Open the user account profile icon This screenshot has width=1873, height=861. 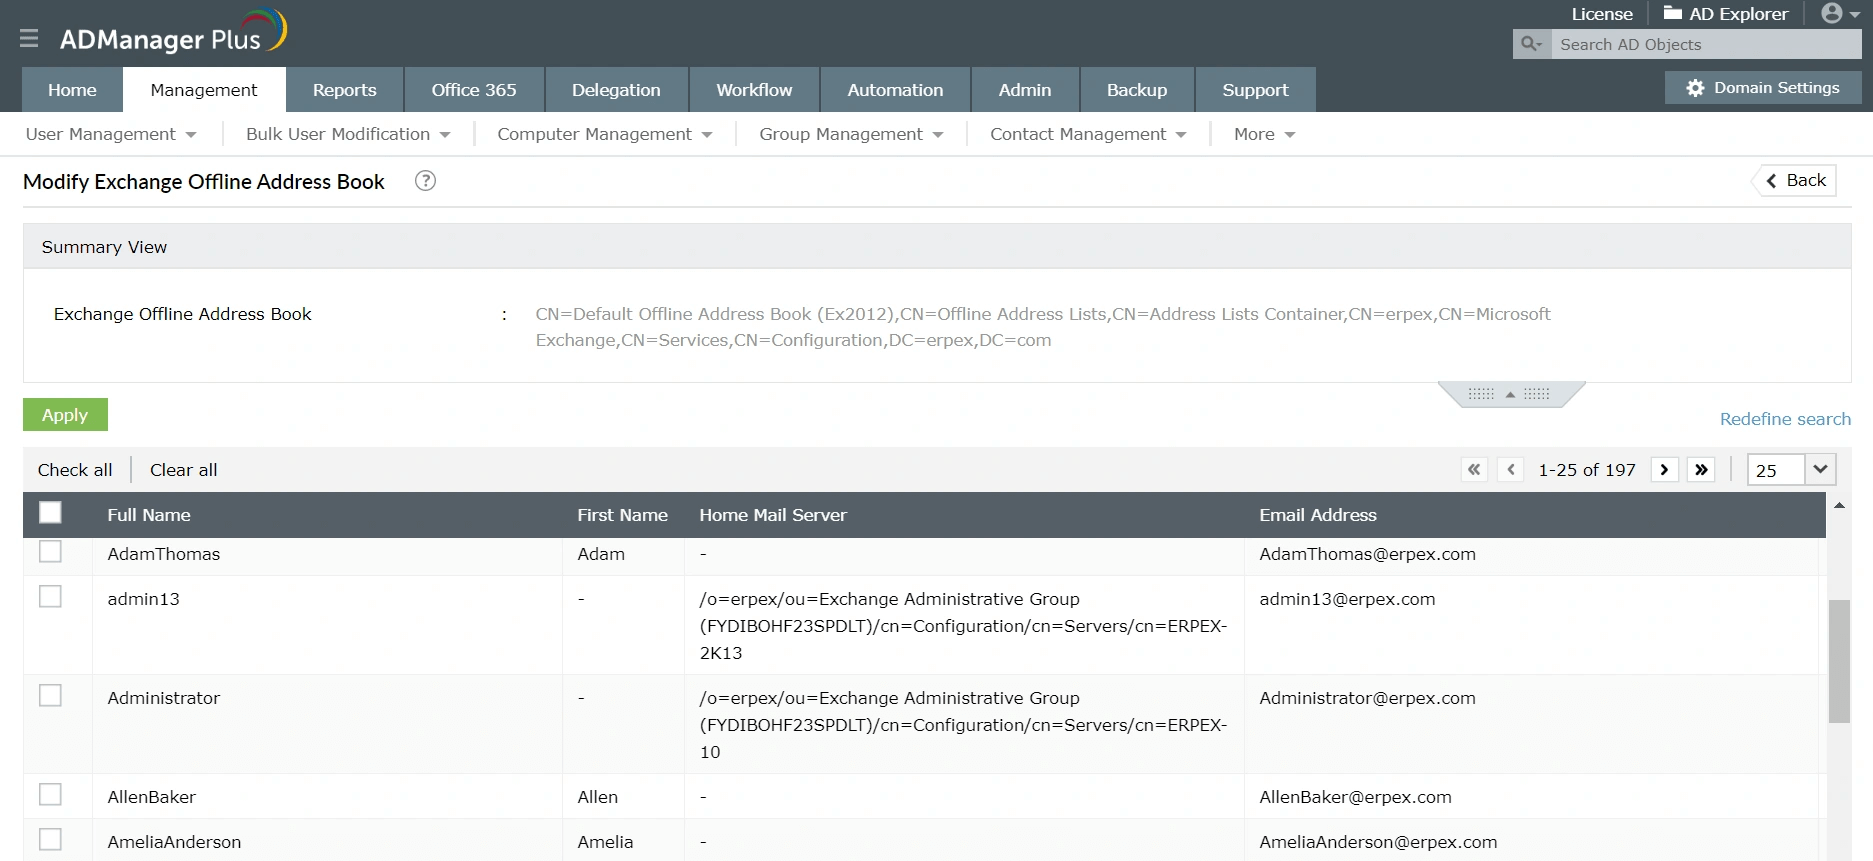(1840, 14)
